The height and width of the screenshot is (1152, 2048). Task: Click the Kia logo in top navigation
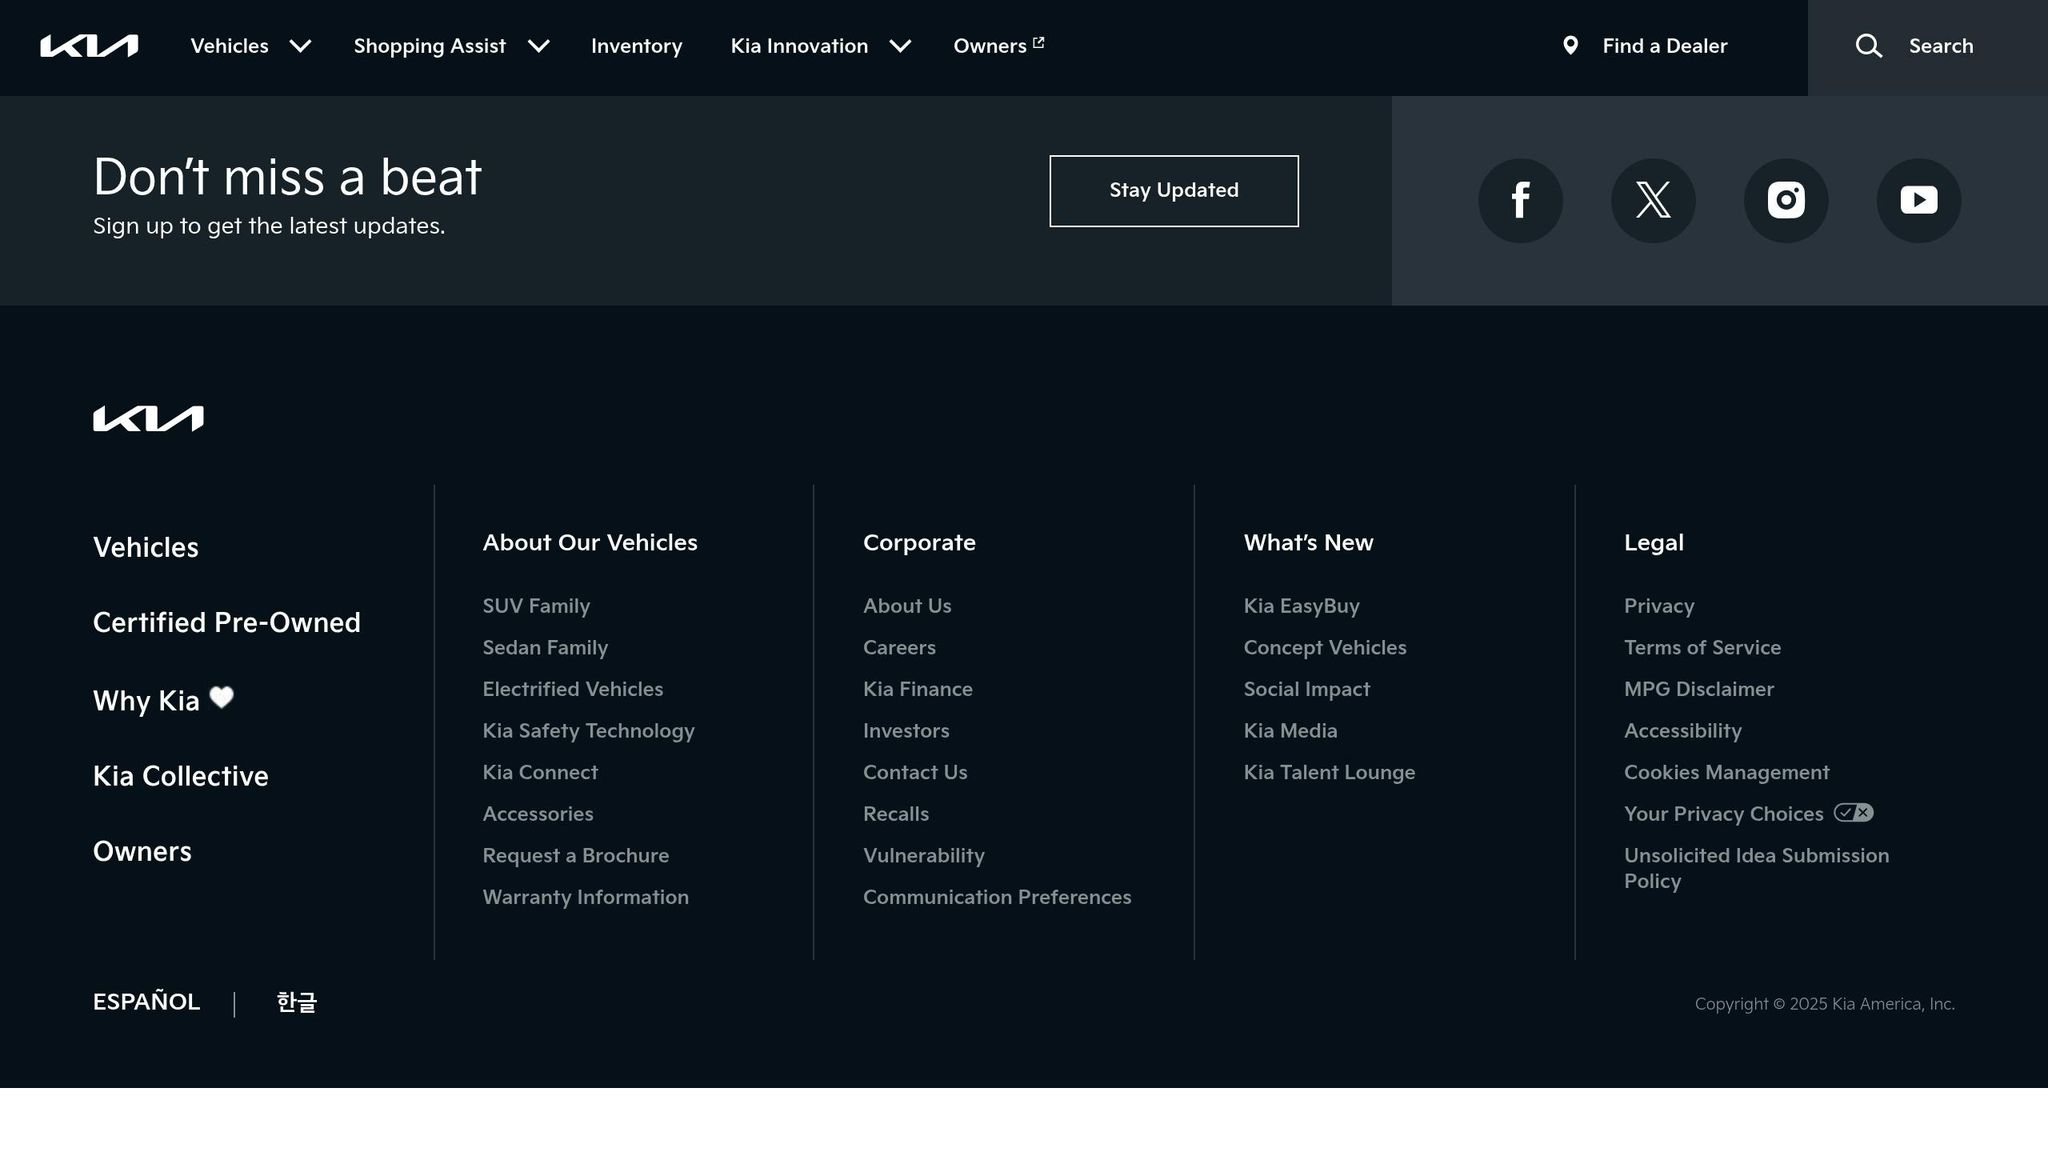[89, 46]
